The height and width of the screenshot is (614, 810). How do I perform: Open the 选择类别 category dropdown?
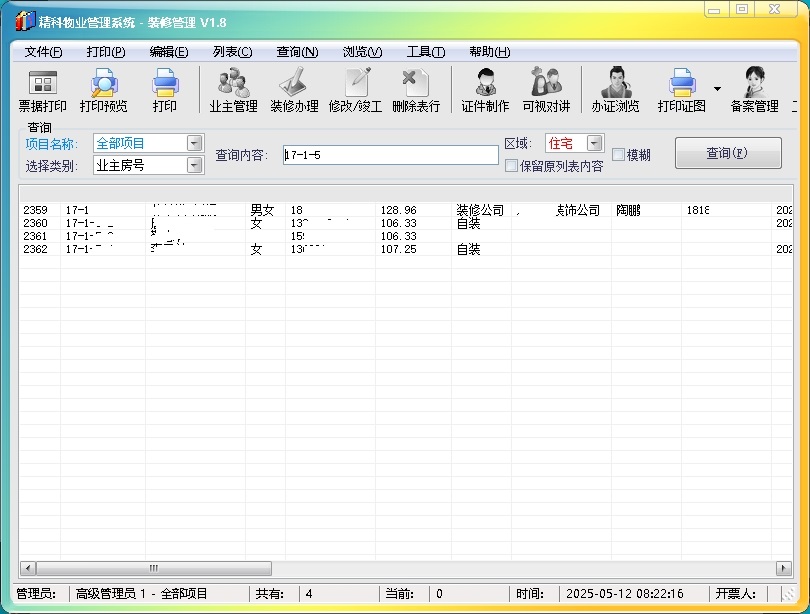point(194,165)
